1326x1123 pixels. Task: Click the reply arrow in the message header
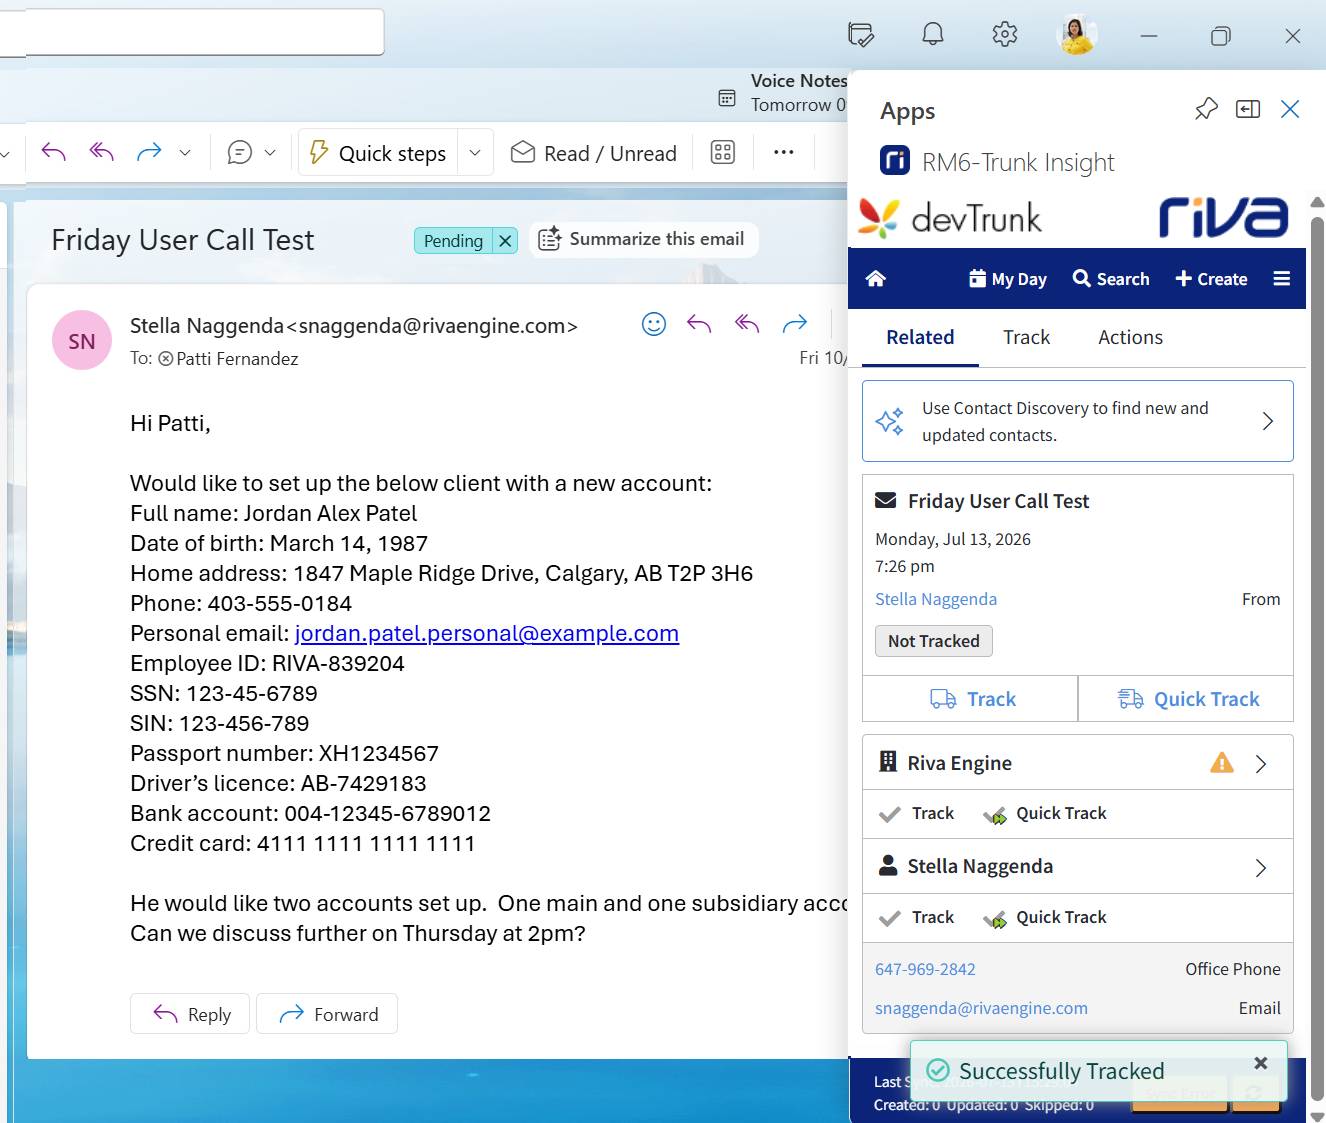tap(699, 323)
